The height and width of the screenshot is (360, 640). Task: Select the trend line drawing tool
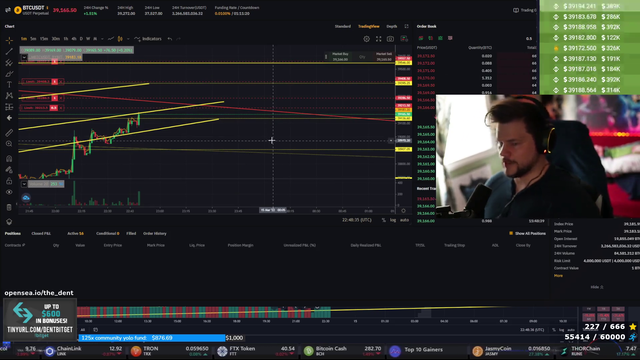click(x=9, y=51)
